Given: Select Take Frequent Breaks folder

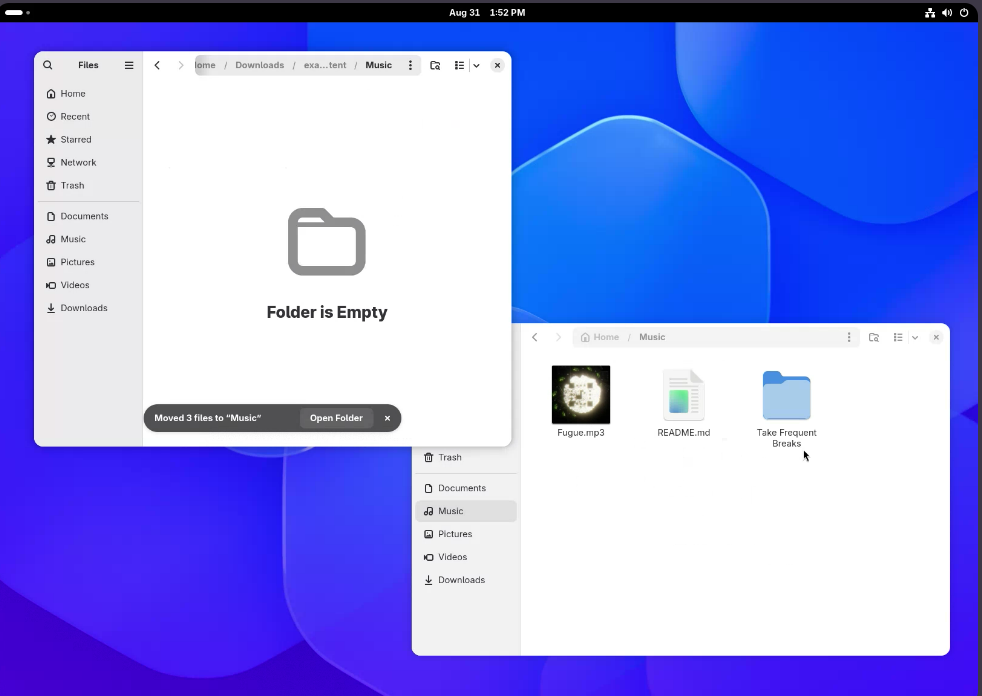Looking at the screenshot, I should click(x=787, y=408).
